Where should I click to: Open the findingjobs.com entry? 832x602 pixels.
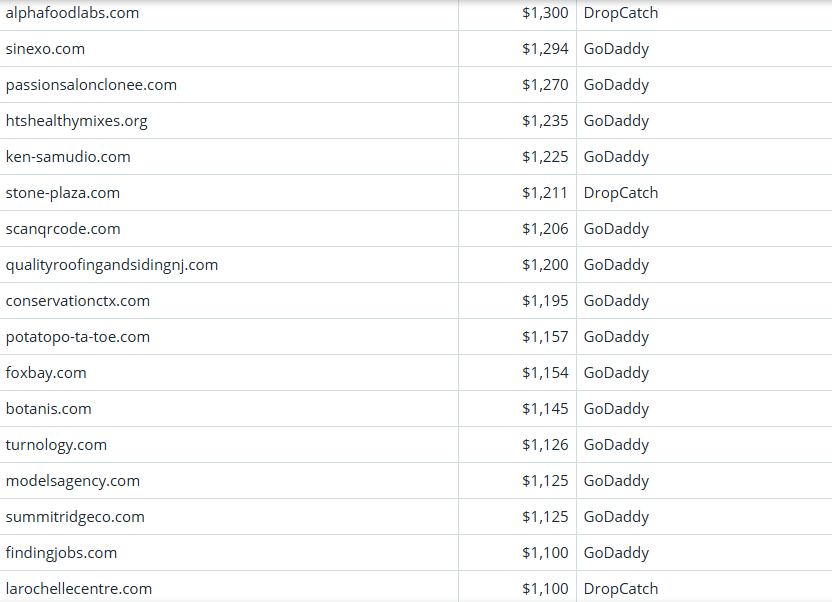coord(61,553)
